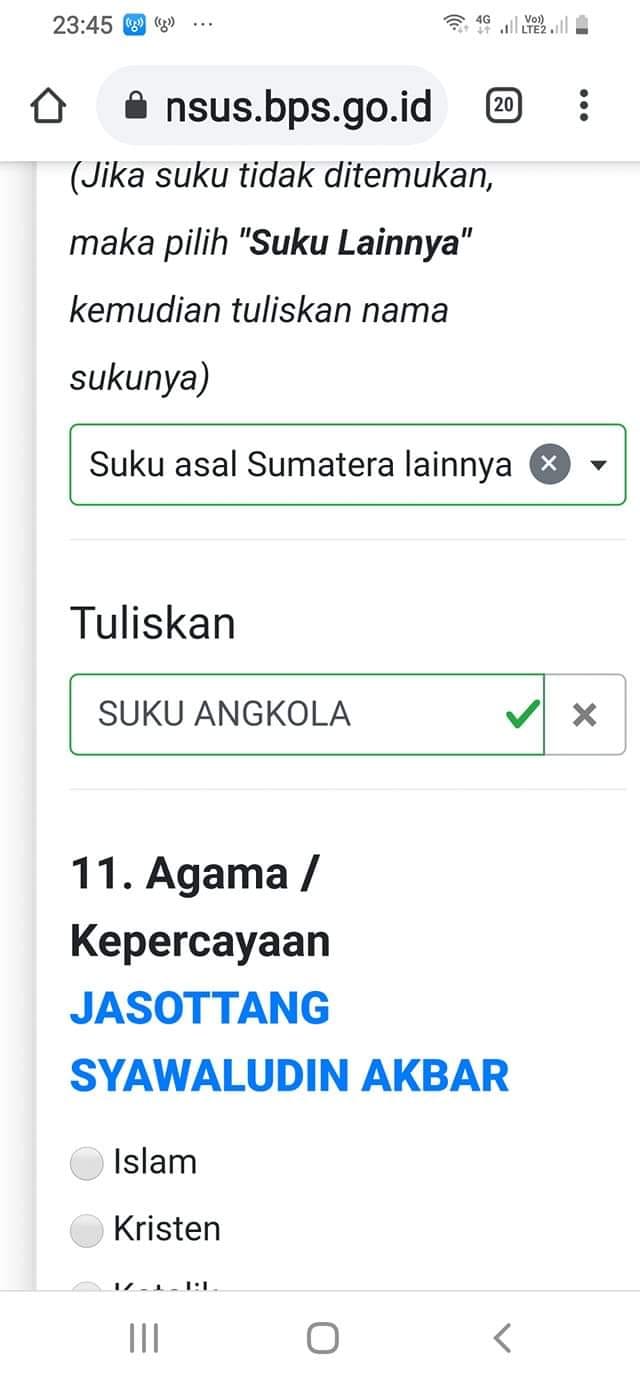Image resolution: width=640 pixels, height=1386 pixels.
Task: Tap the Android home navigation button
Action: click(322, 1338)
